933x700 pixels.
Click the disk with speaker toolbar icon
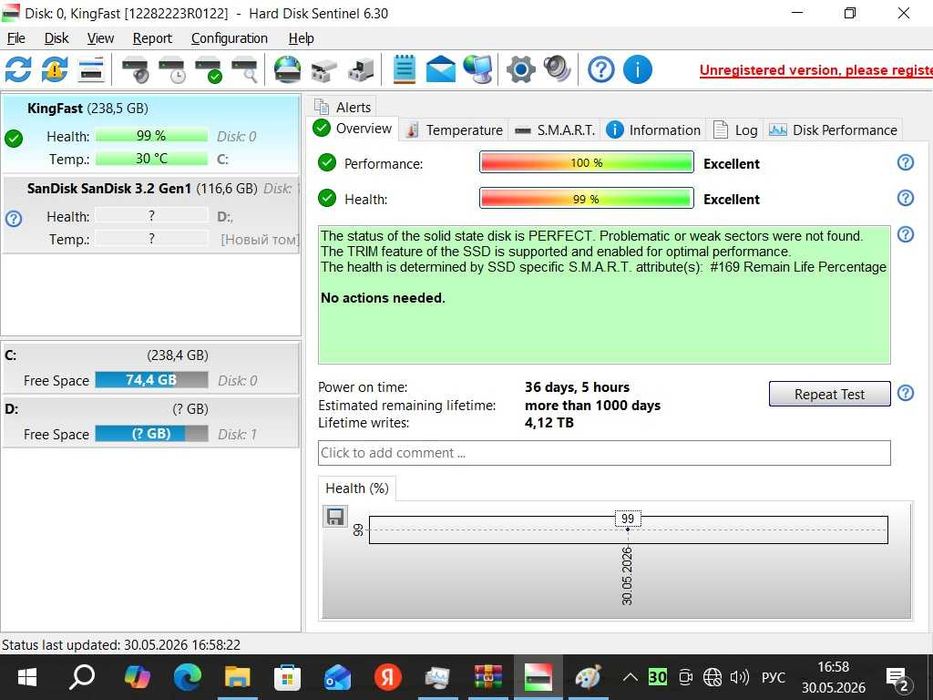134,70
